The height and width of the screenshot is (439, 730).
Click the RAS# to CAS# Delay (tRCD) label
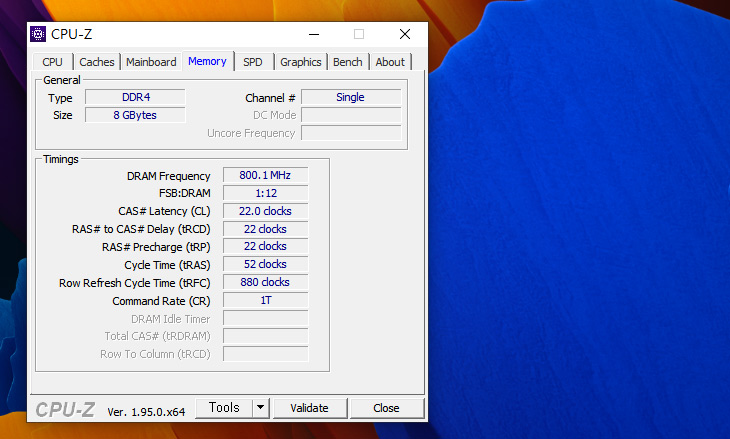tap(141, 230)
